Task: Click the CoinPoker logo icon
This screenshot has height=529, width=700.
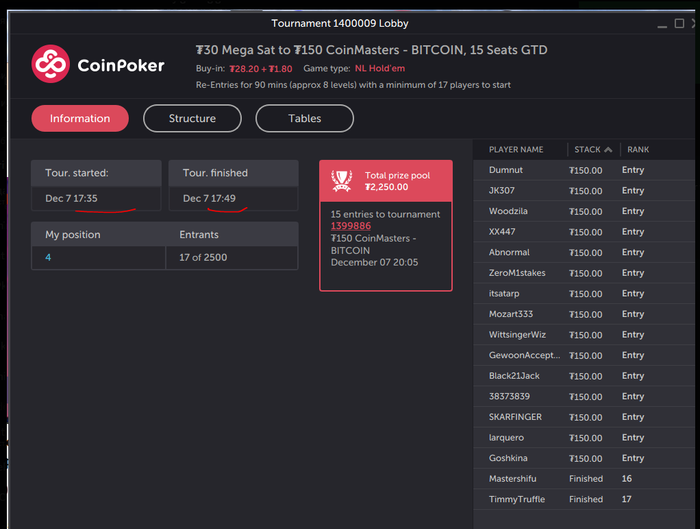Action: tap(50, 64)
